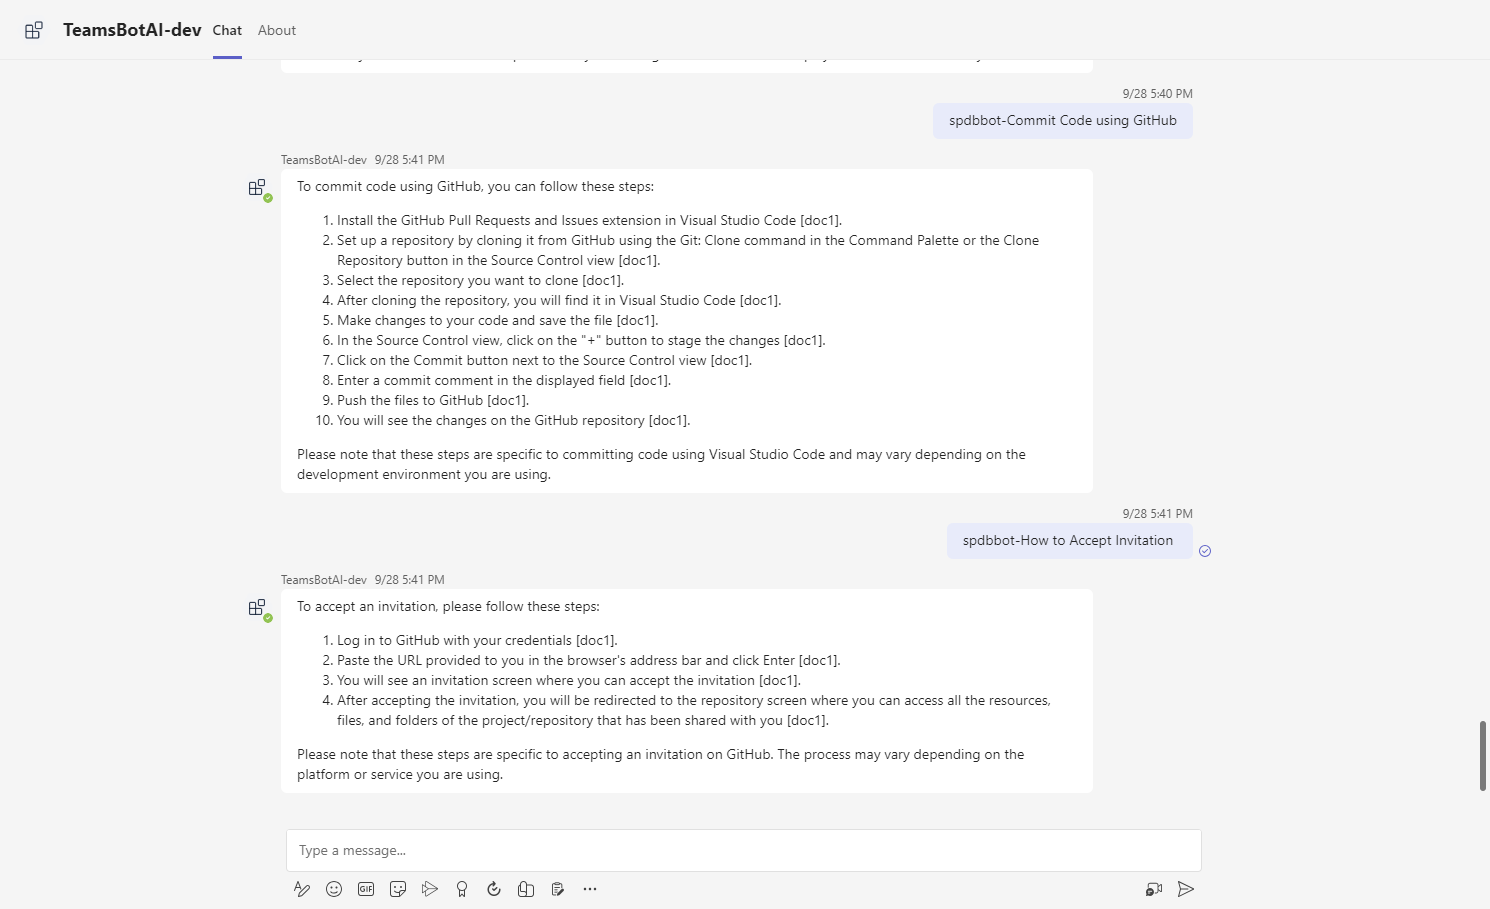Image resolution: width=1490 pixels, height=909 pixels.
Task: Click step 'Make changes to your code and save'
Action: (497, 320)
